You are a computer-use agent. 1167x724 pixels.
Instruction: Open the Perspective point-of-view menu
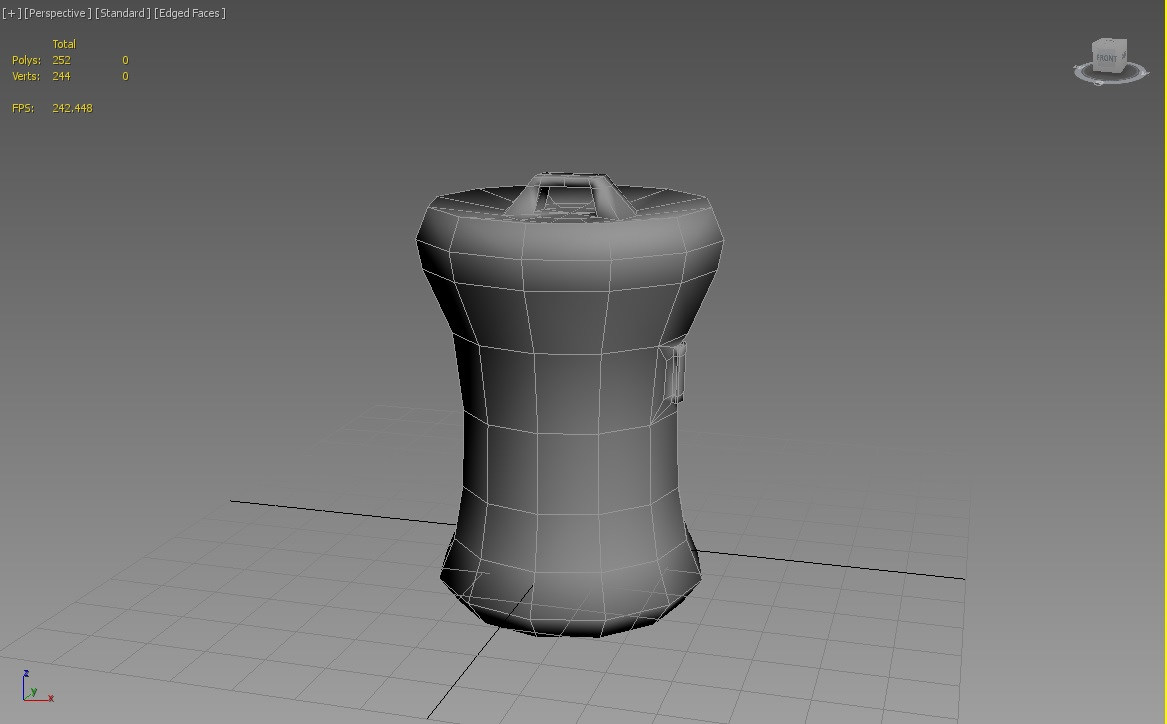57,13
